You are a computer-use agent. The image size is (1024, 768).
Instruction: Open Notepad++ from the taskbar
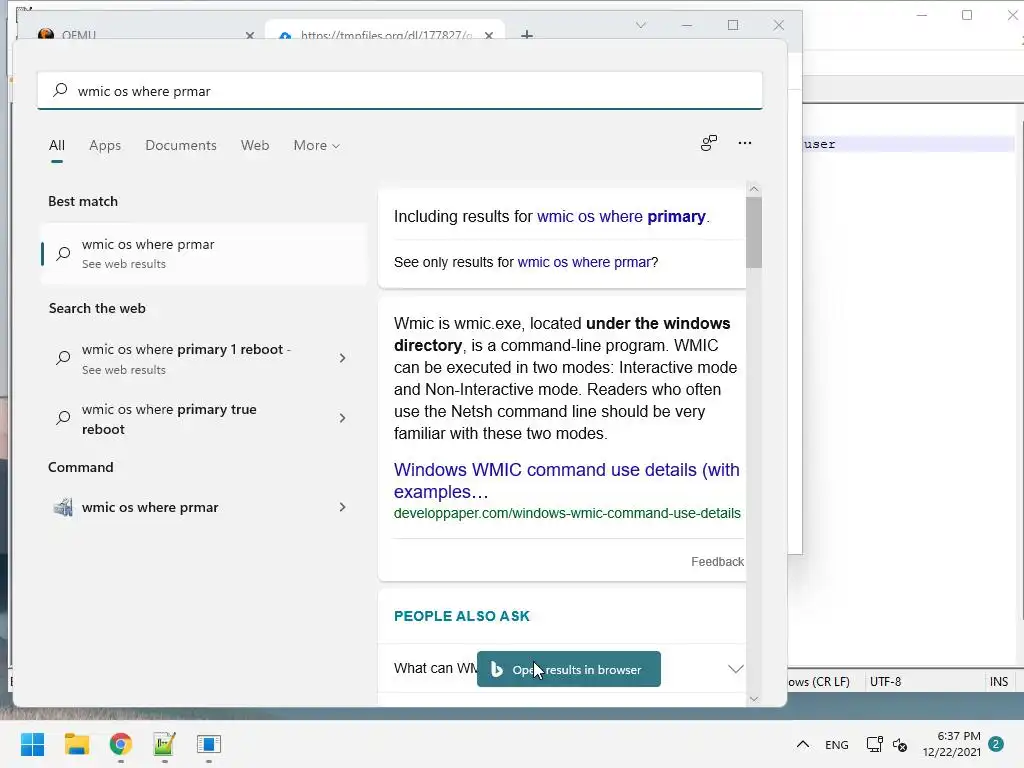tap(165, 744)
